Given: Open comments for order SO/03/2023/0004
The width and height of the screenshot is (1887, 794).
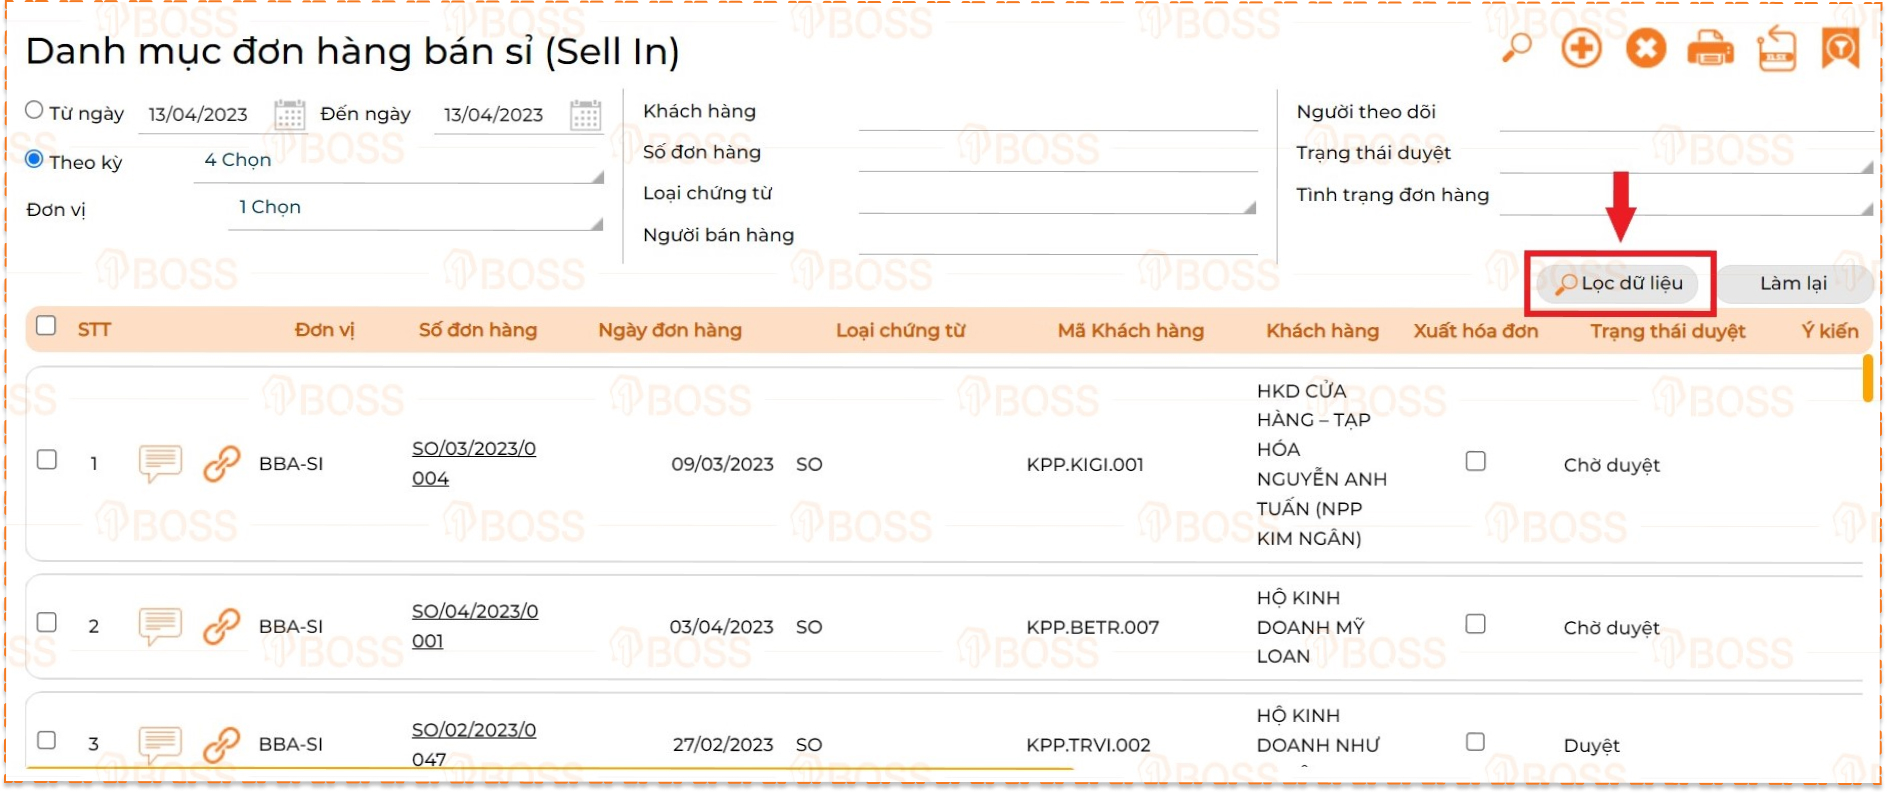Looking at the screenshot, I should [x=160, y=463].
